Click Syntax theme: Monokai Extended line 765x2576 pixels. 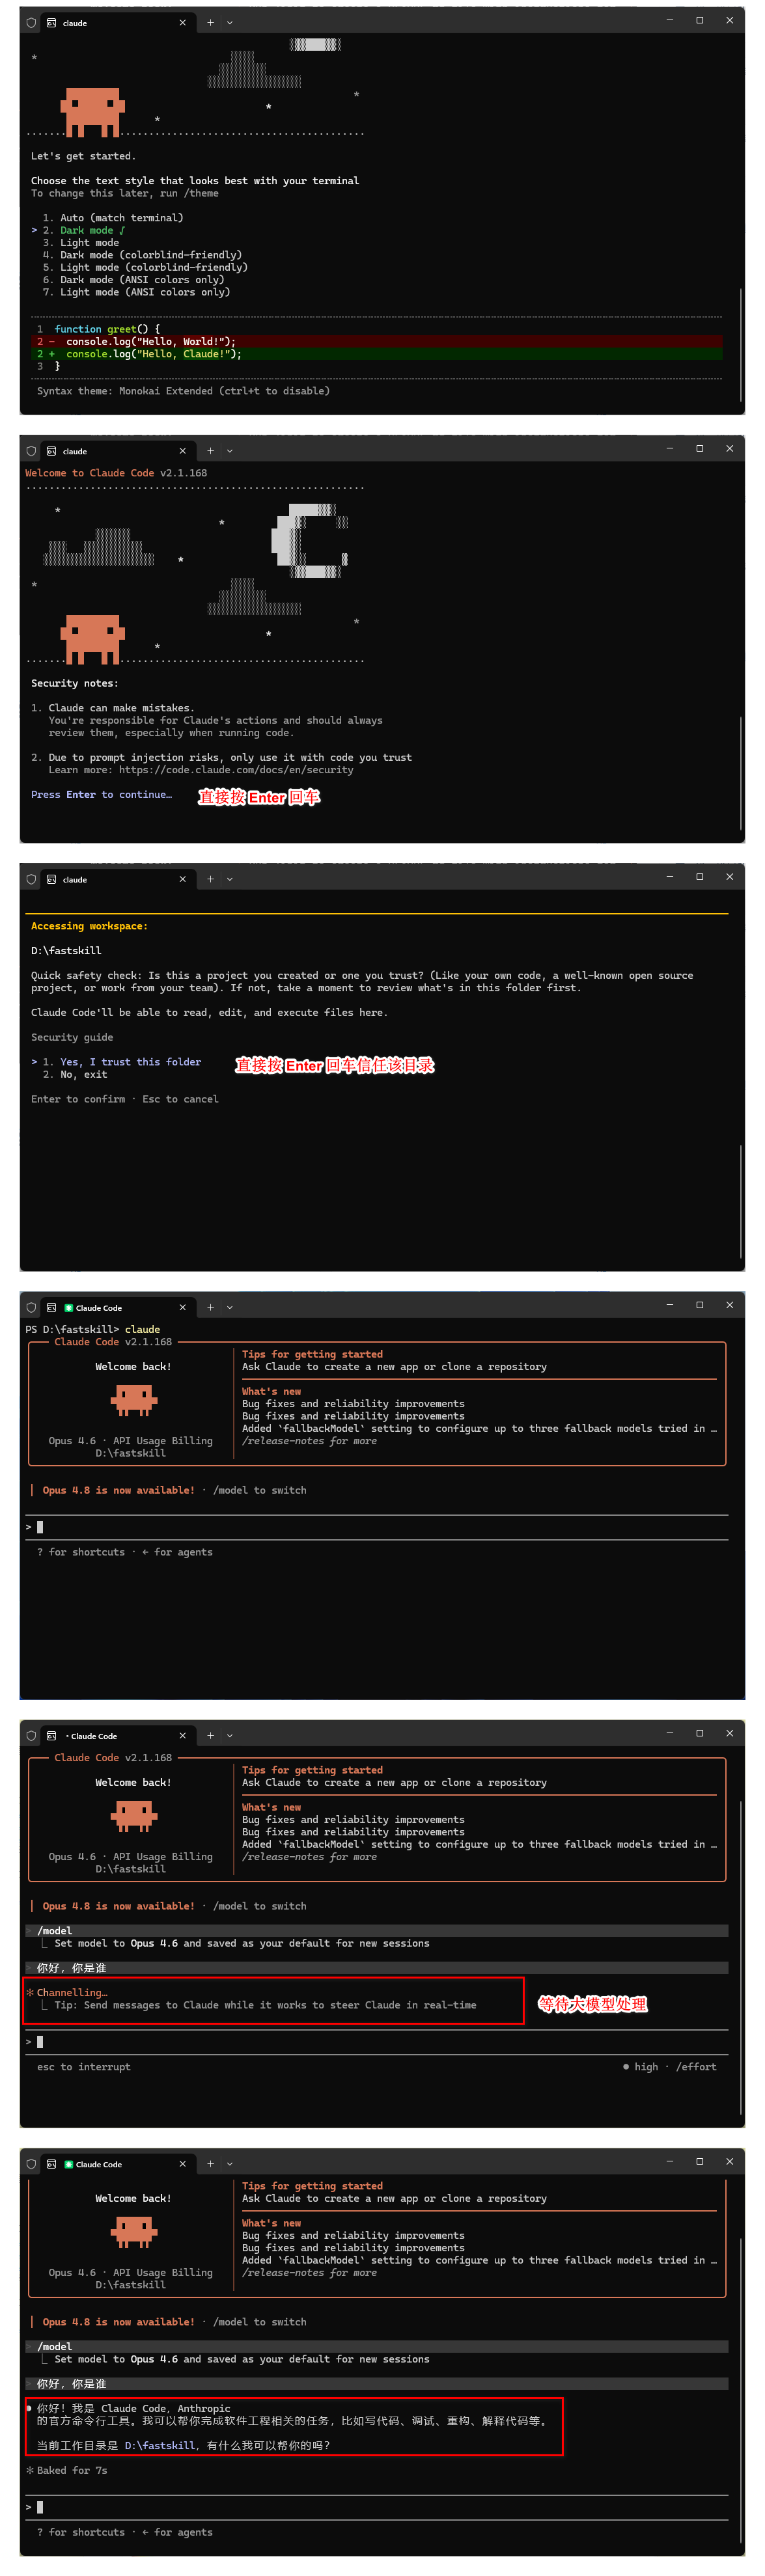[183, 391]
